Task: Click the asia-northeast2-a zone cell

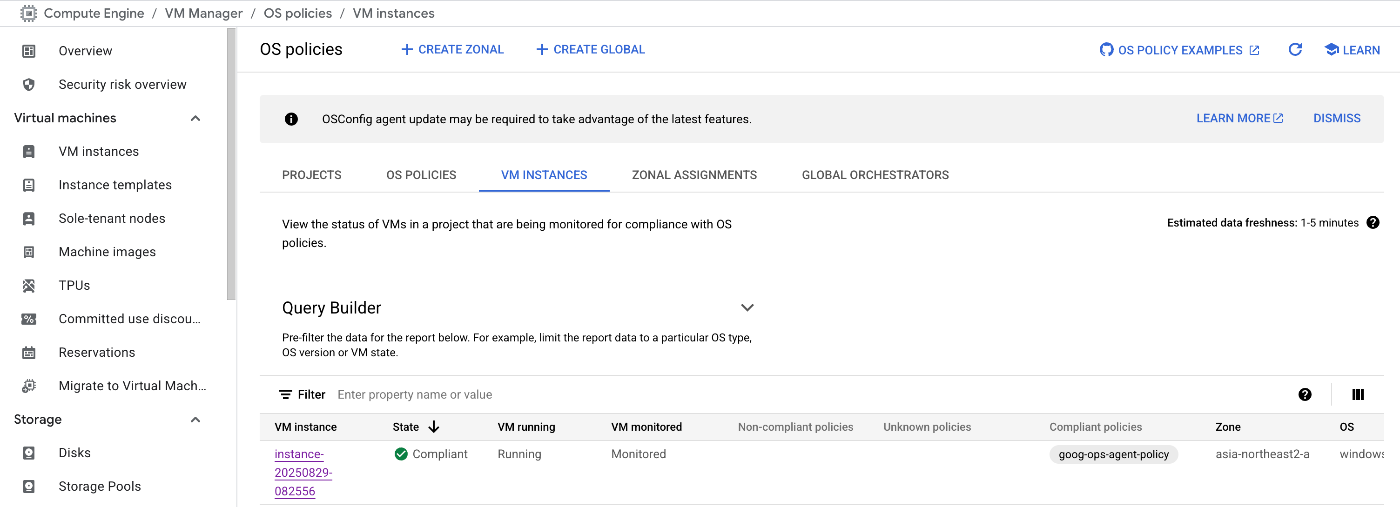Action: point(1263,454)
